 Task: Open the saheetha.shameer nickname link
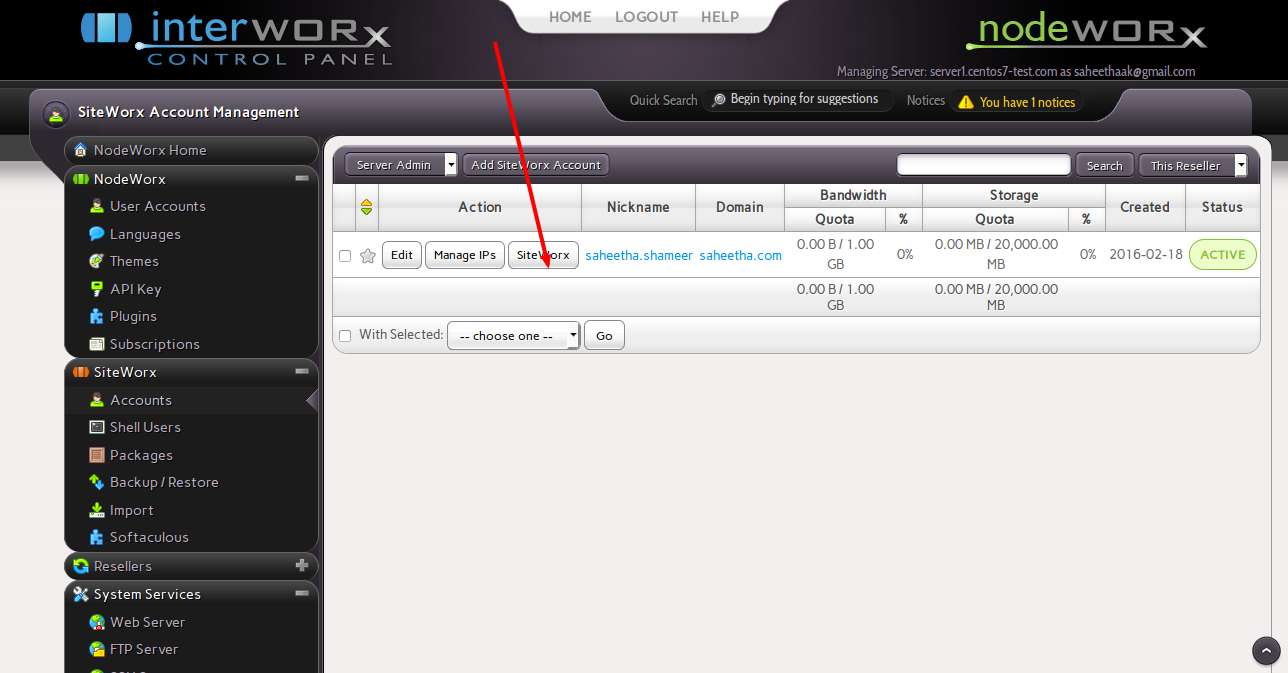click(639, 255)
